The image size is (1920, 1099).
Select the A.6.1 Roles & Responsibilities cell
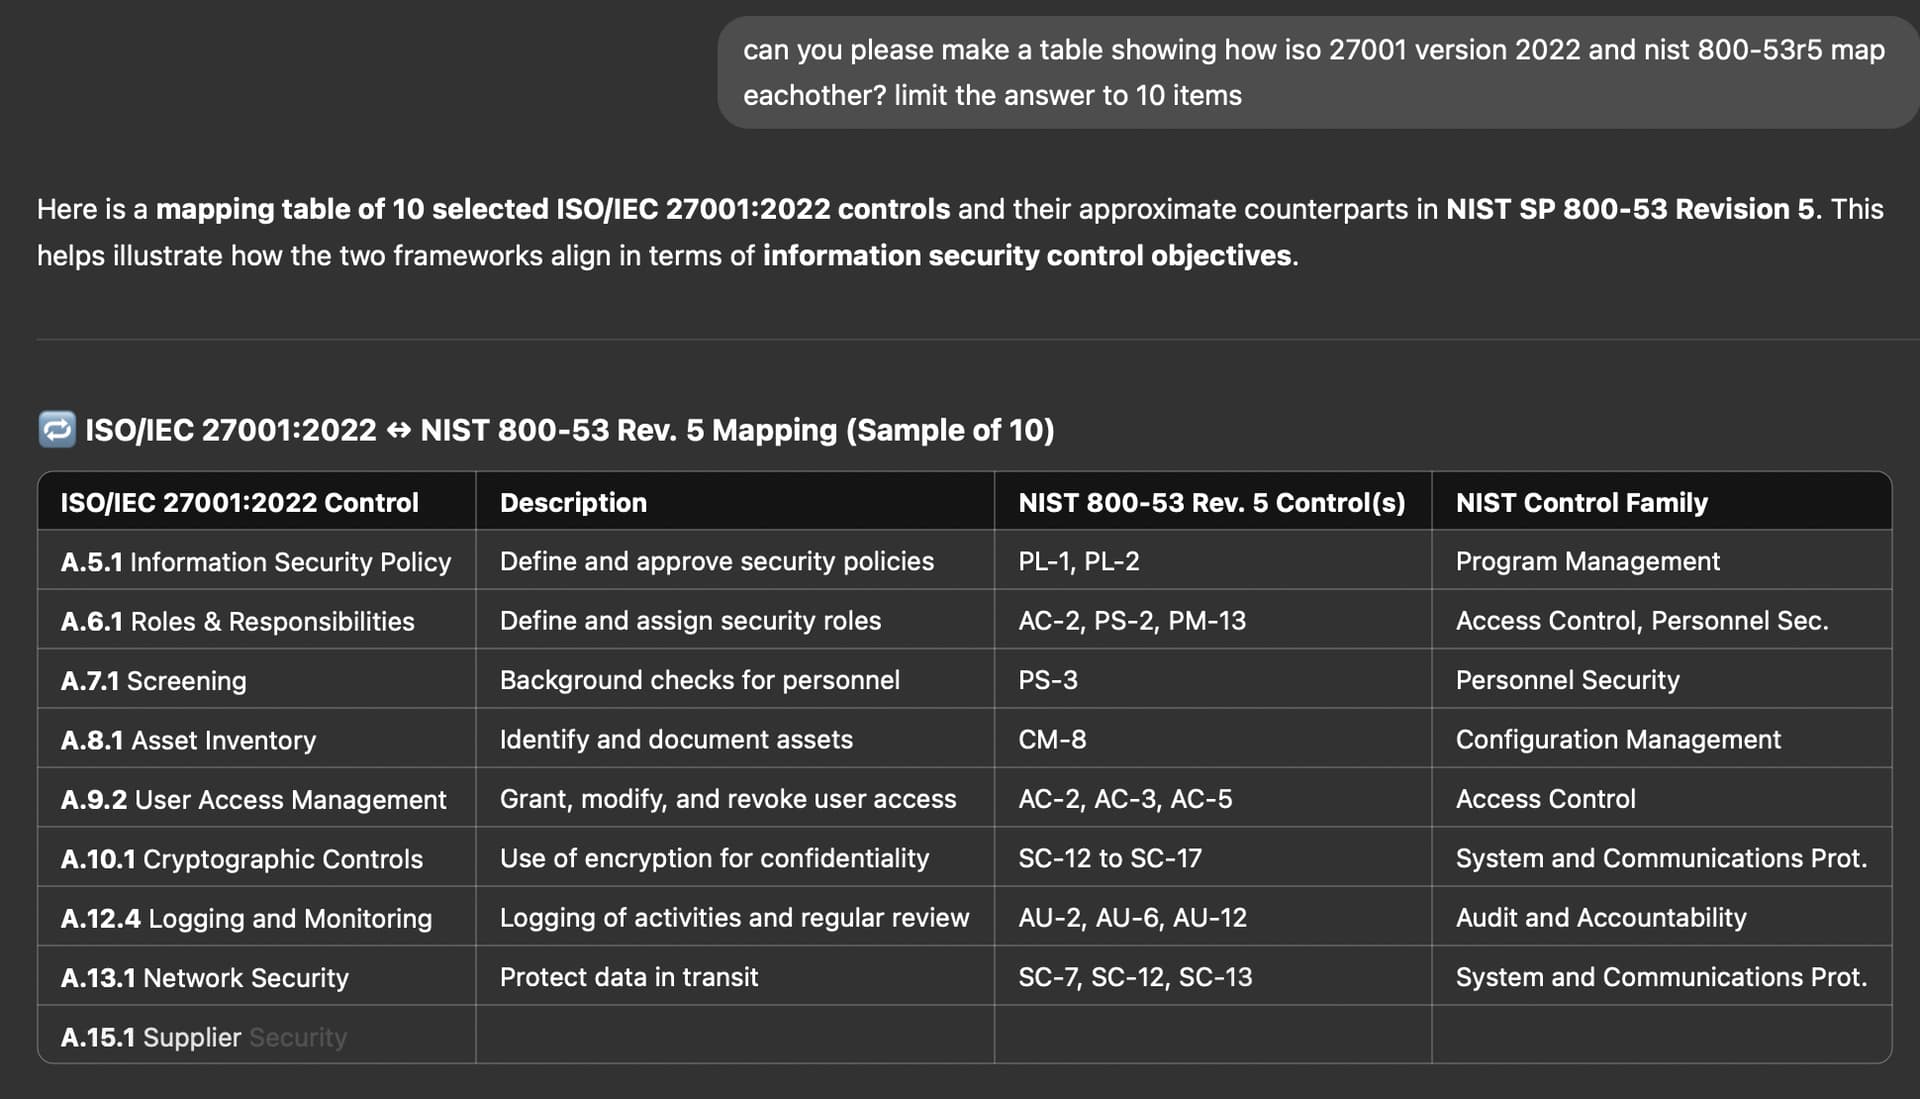pos(257,620)
